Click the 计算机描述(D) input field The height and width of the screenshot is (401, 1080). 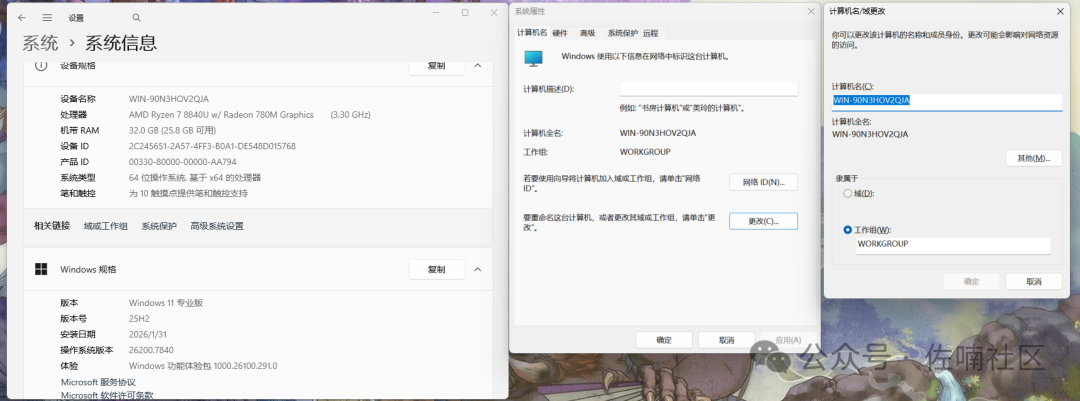click(709, 88)
